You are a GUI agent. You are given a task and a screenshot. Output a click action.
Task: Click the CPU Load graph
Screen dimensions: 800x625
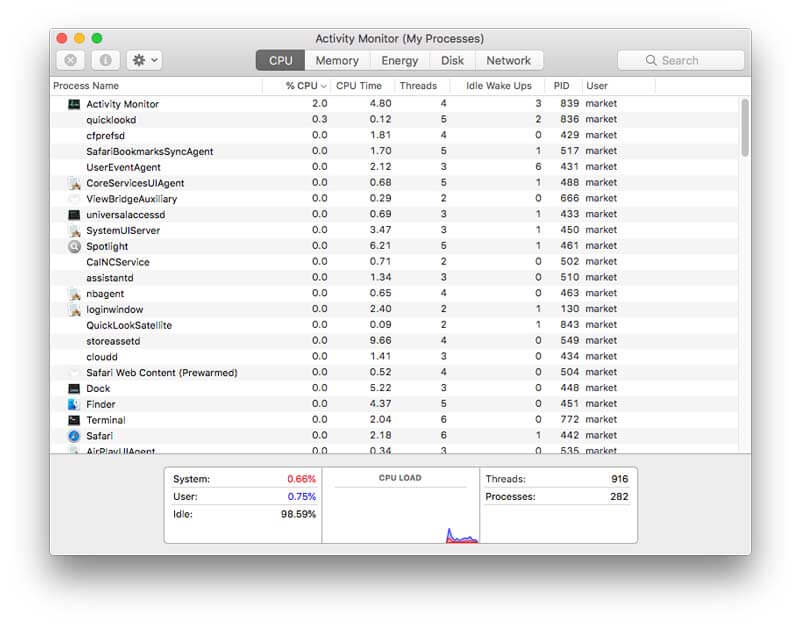400,510
